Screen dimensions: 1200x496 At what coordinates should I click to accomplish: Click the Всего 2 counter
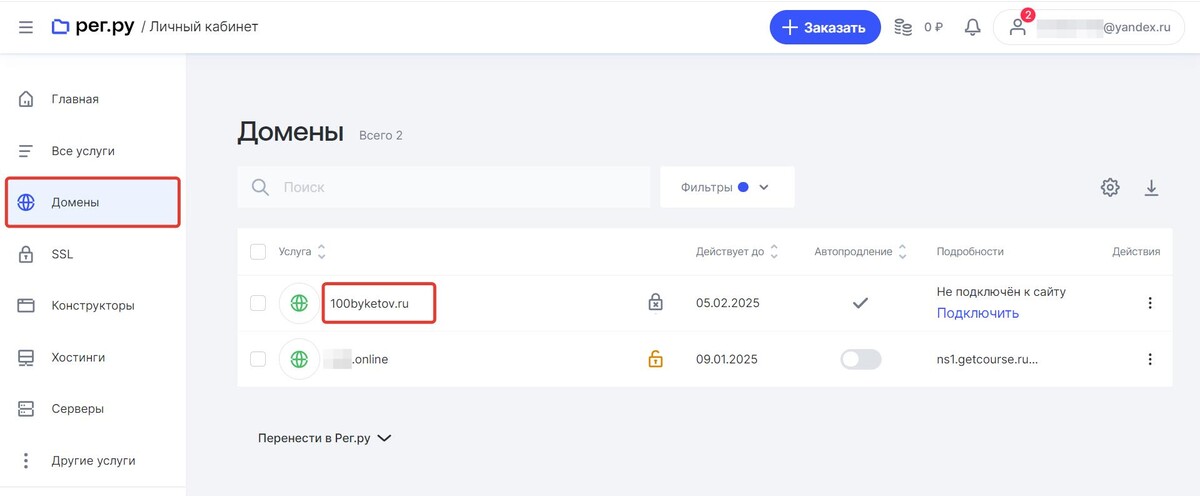(x=381, y=135)
